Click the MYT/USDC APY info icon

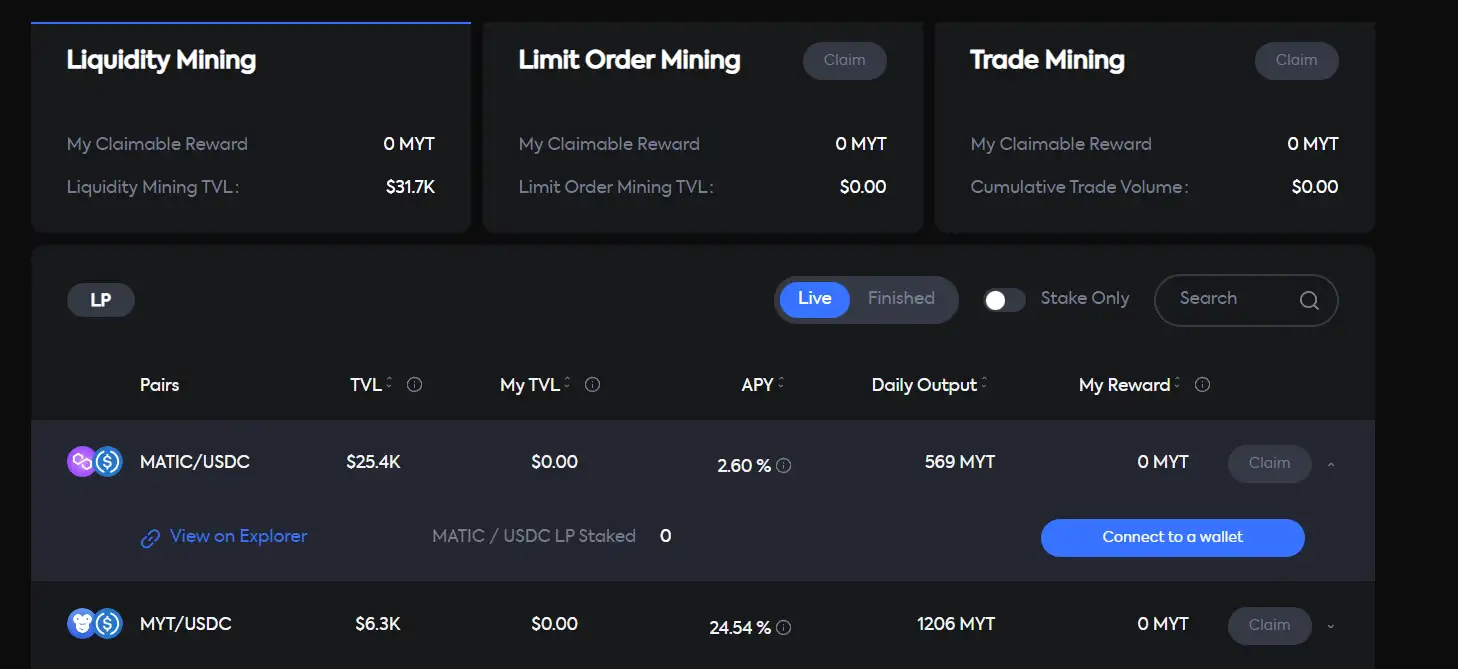(784, 628)
